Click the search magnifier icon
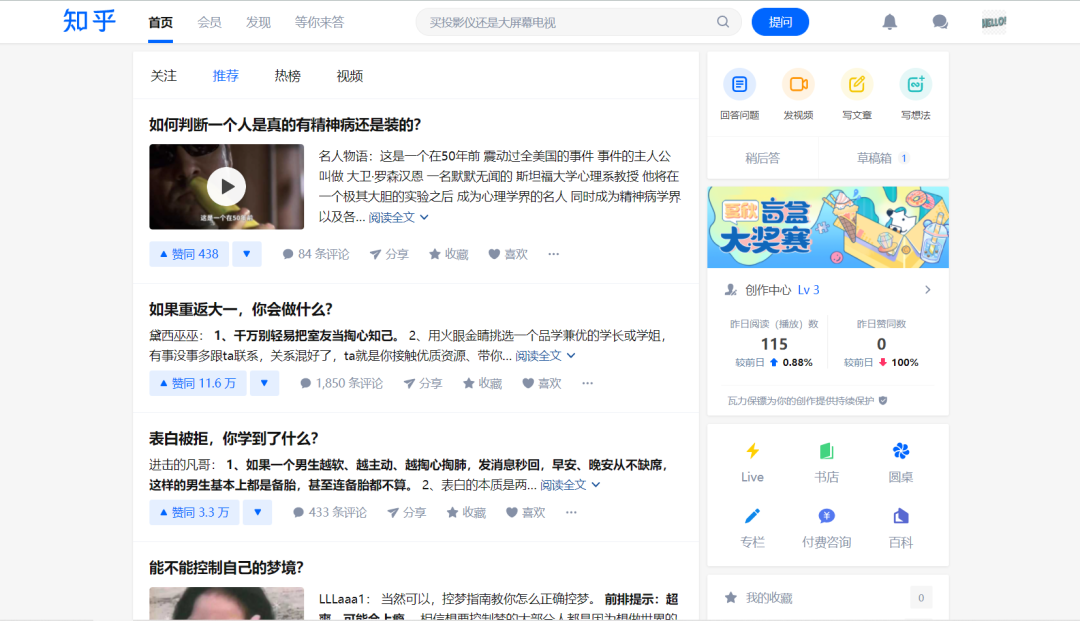Viewport: 1080px width, 621px height. coord(723,22)
